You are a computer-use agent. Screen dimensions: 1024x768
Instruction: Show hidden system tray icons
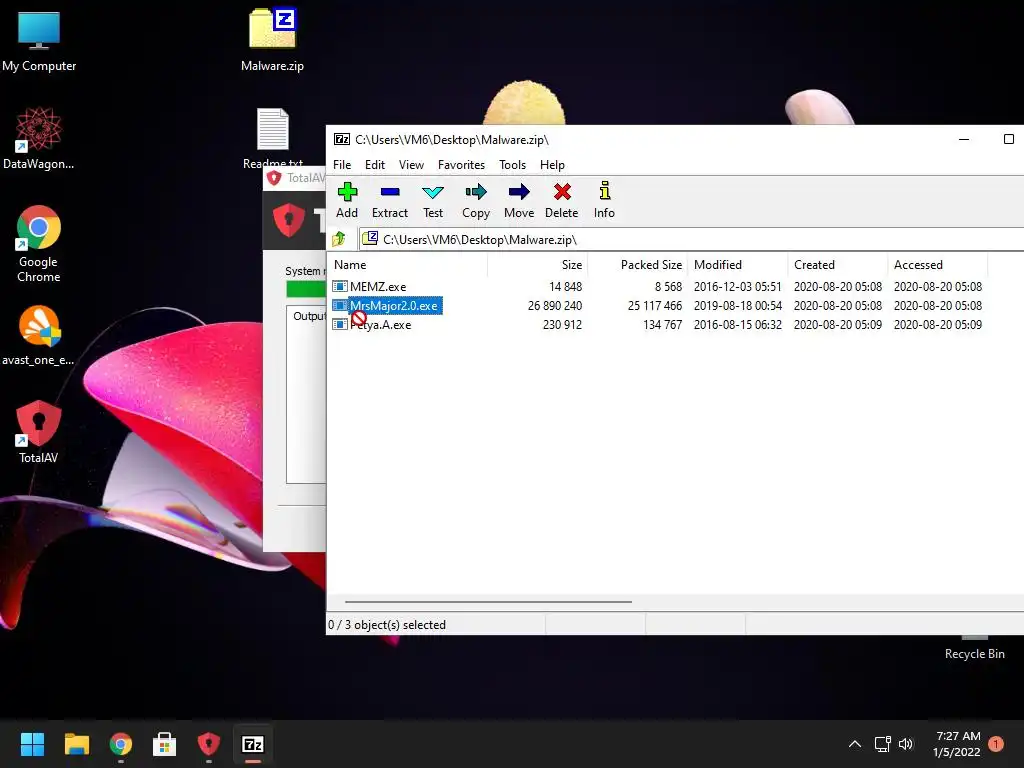click(855, 744)
